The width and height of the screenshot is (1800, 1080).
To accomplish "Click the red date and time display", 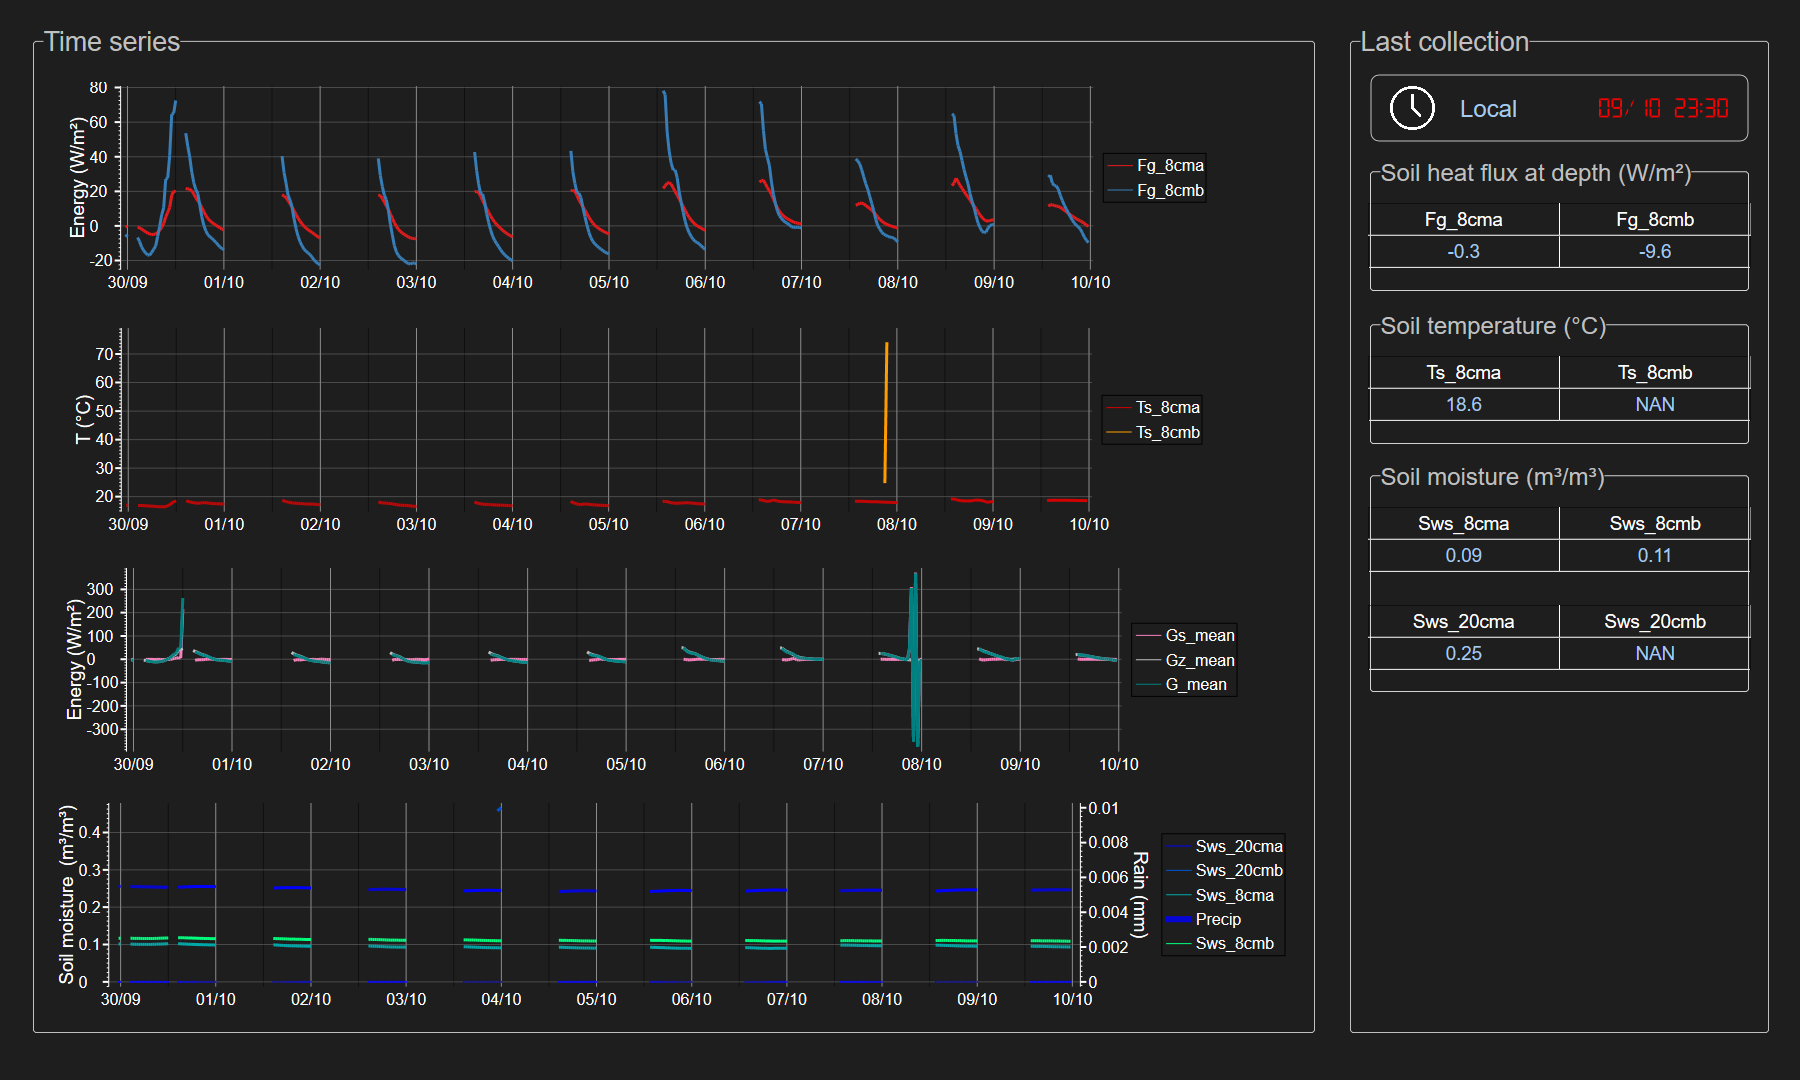I will pos(1662,108).
